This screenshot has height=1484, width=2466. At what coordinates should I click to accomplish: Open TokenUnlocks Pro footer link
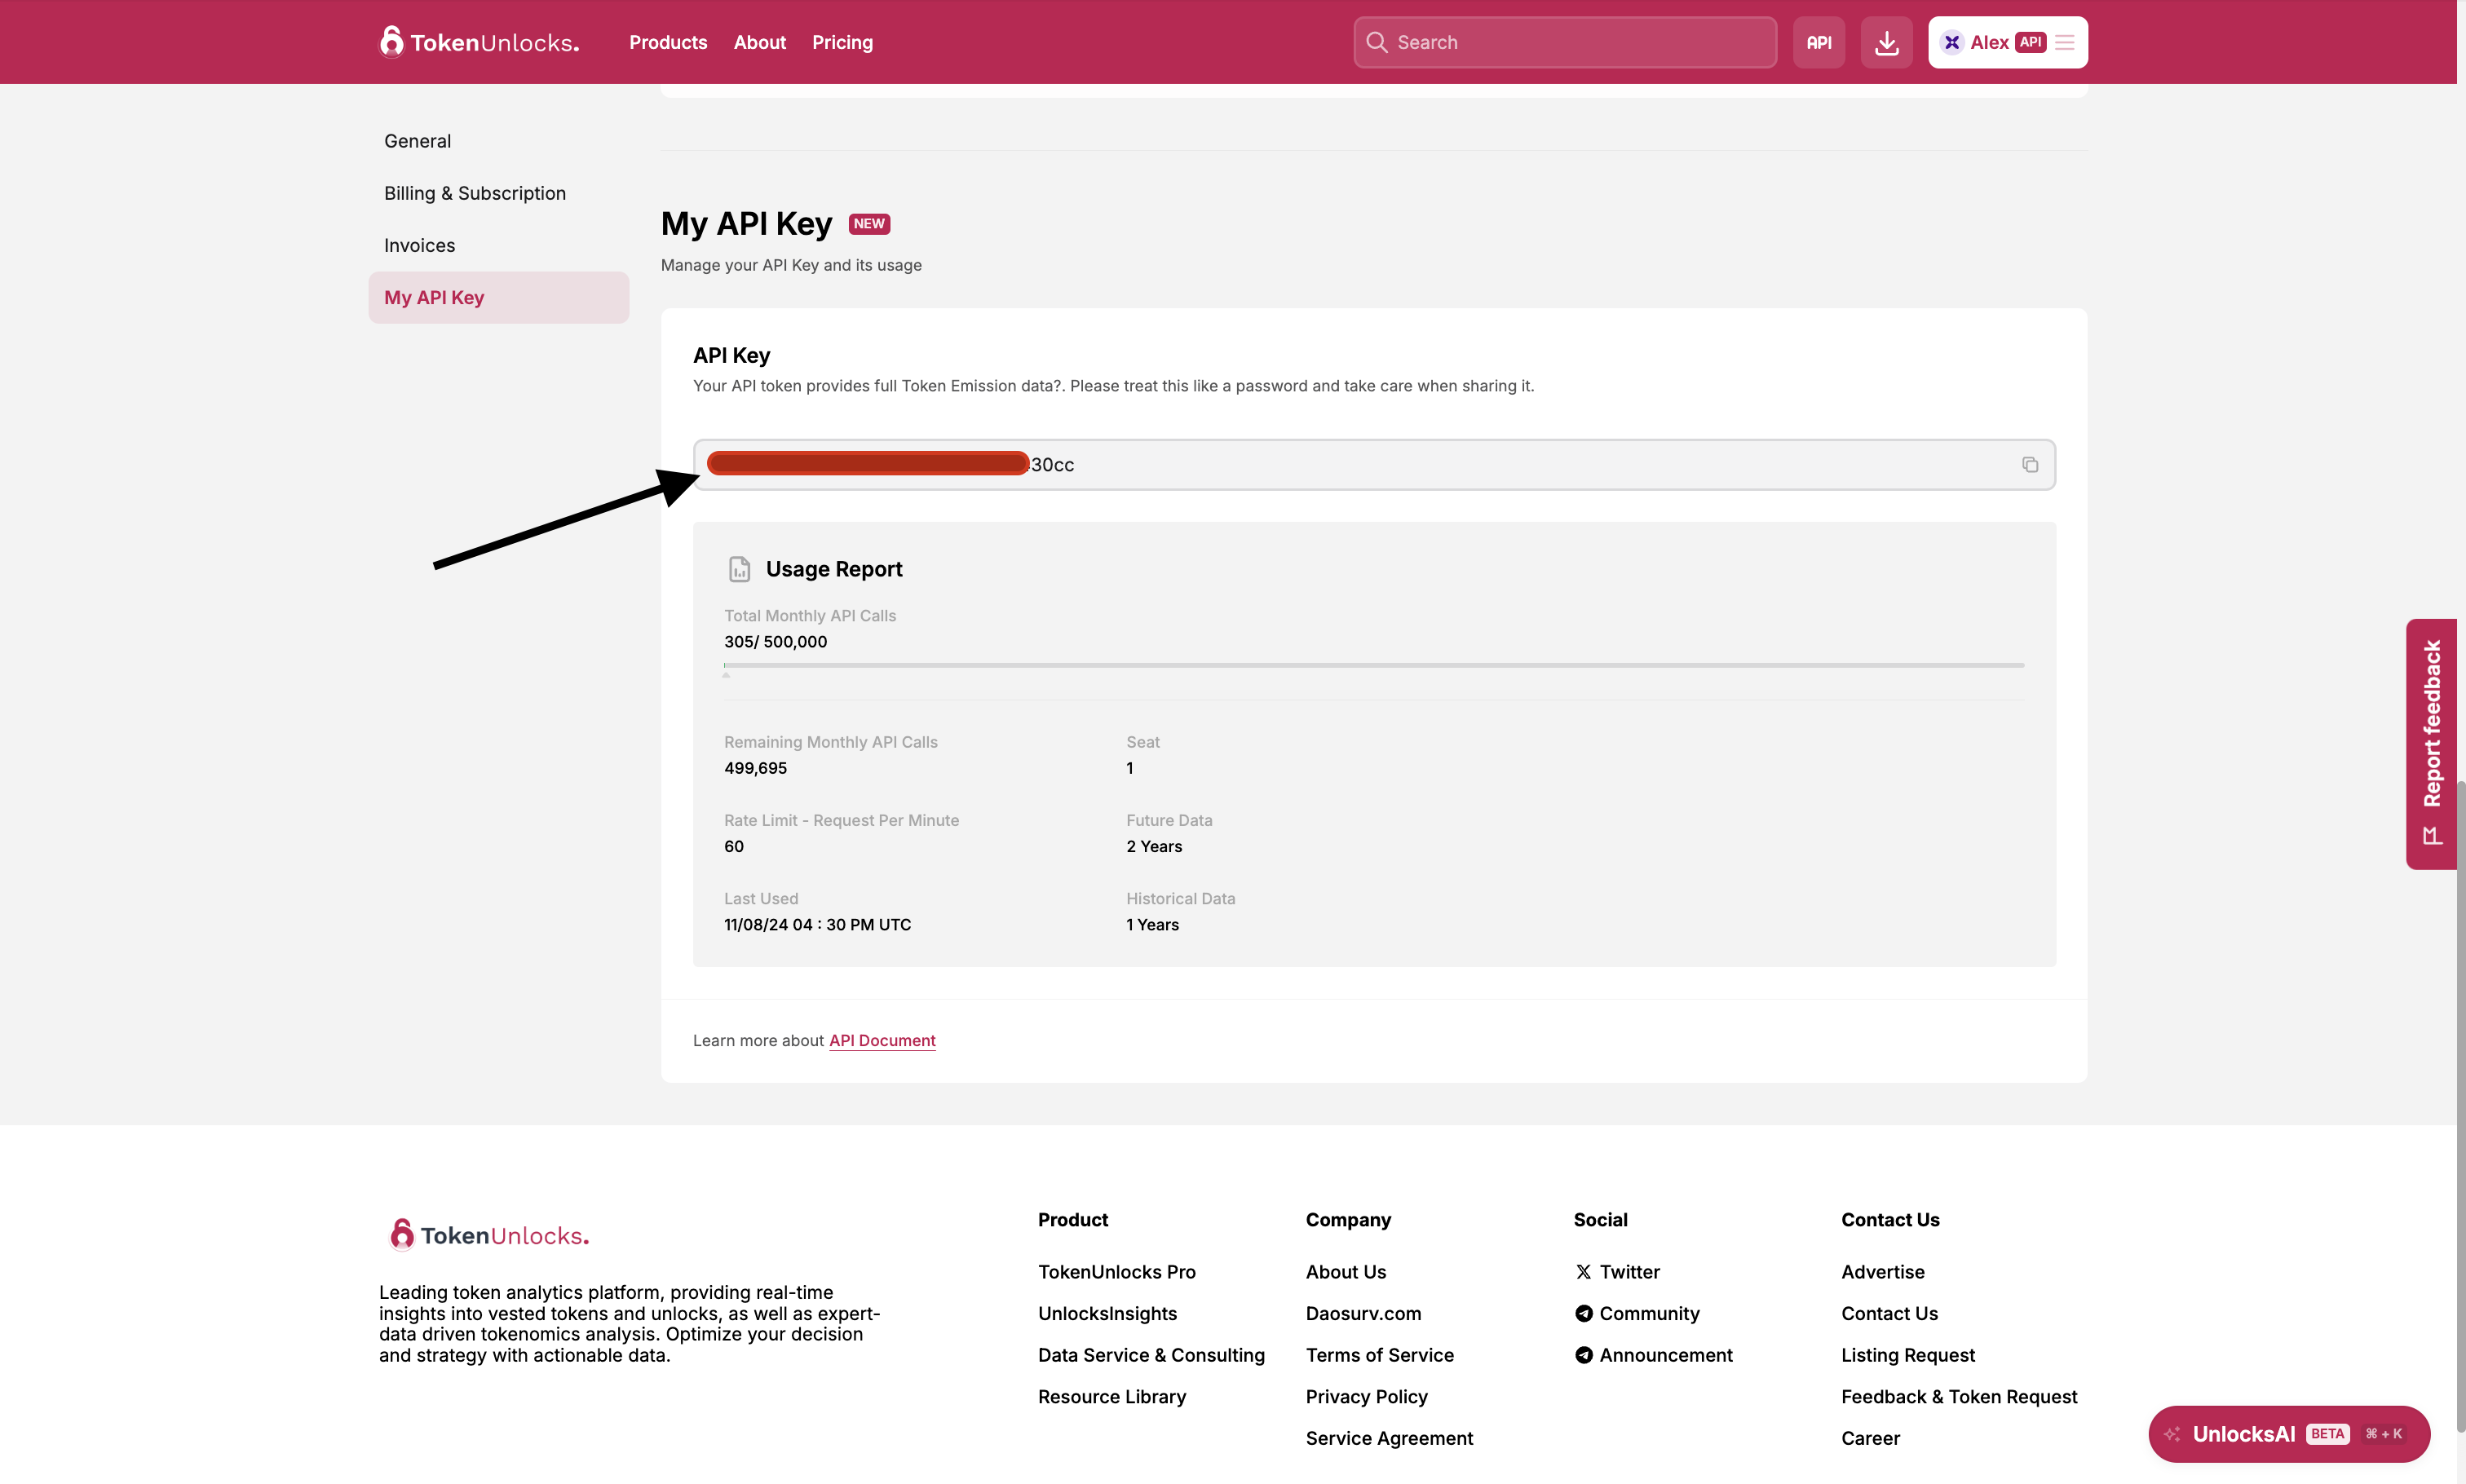[1116, 1271]
